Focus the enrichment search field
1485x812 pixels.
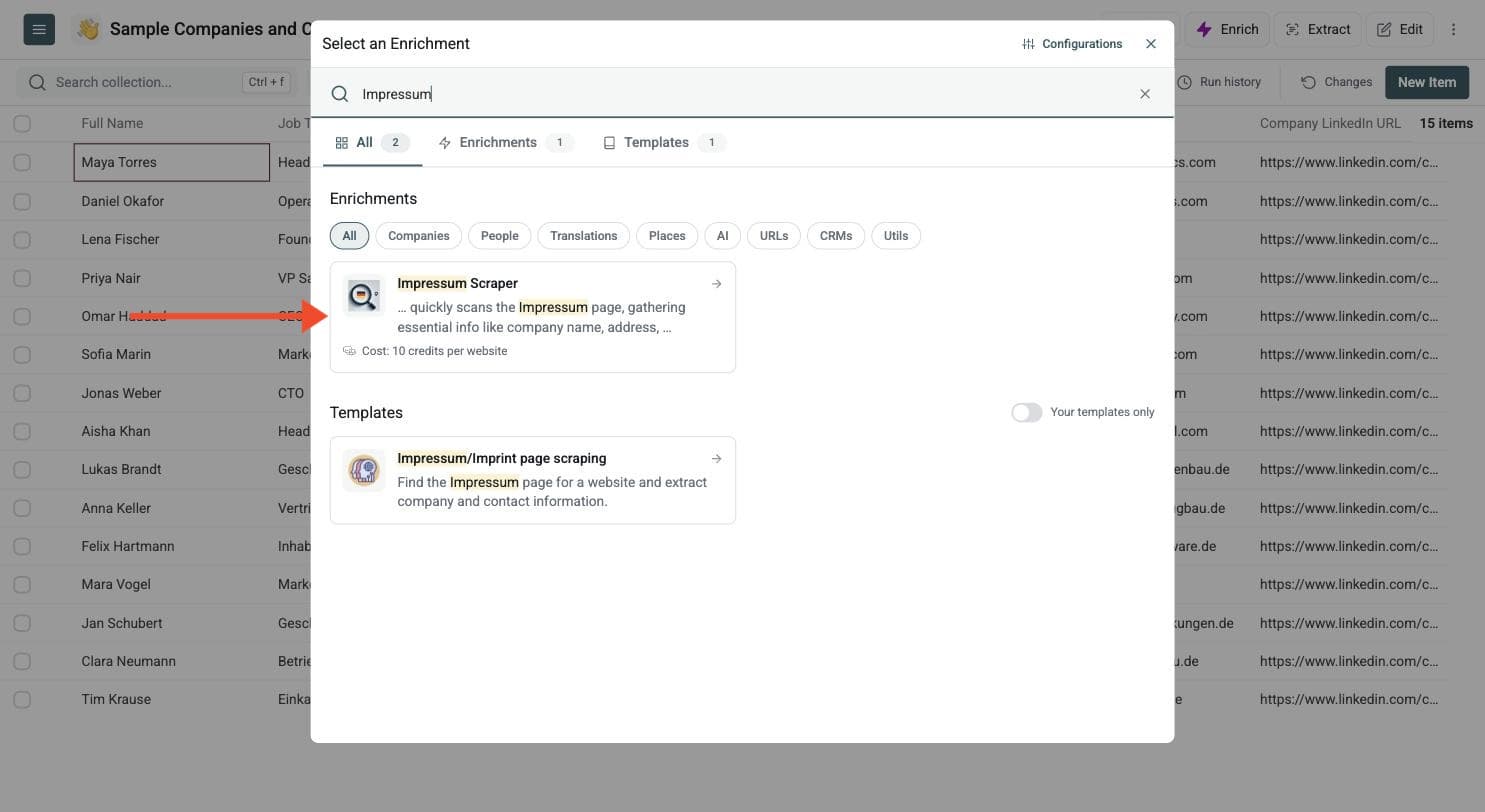coord(742,94)
